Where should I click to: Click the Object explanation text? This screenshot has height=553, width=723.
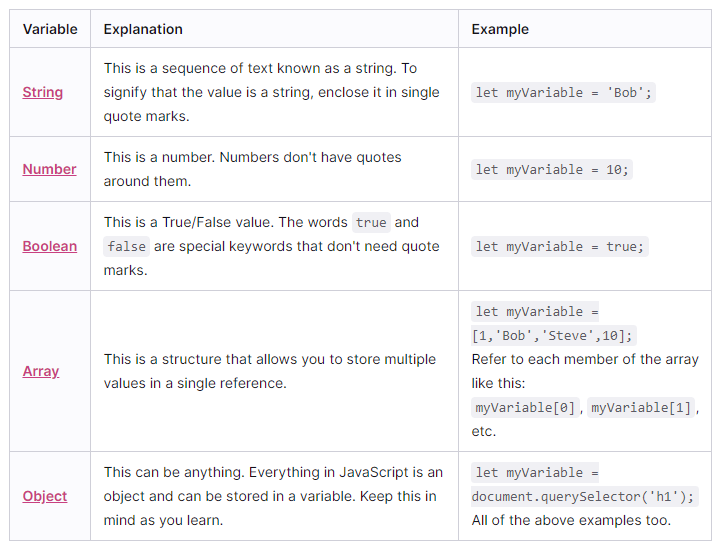click(273, 496)
